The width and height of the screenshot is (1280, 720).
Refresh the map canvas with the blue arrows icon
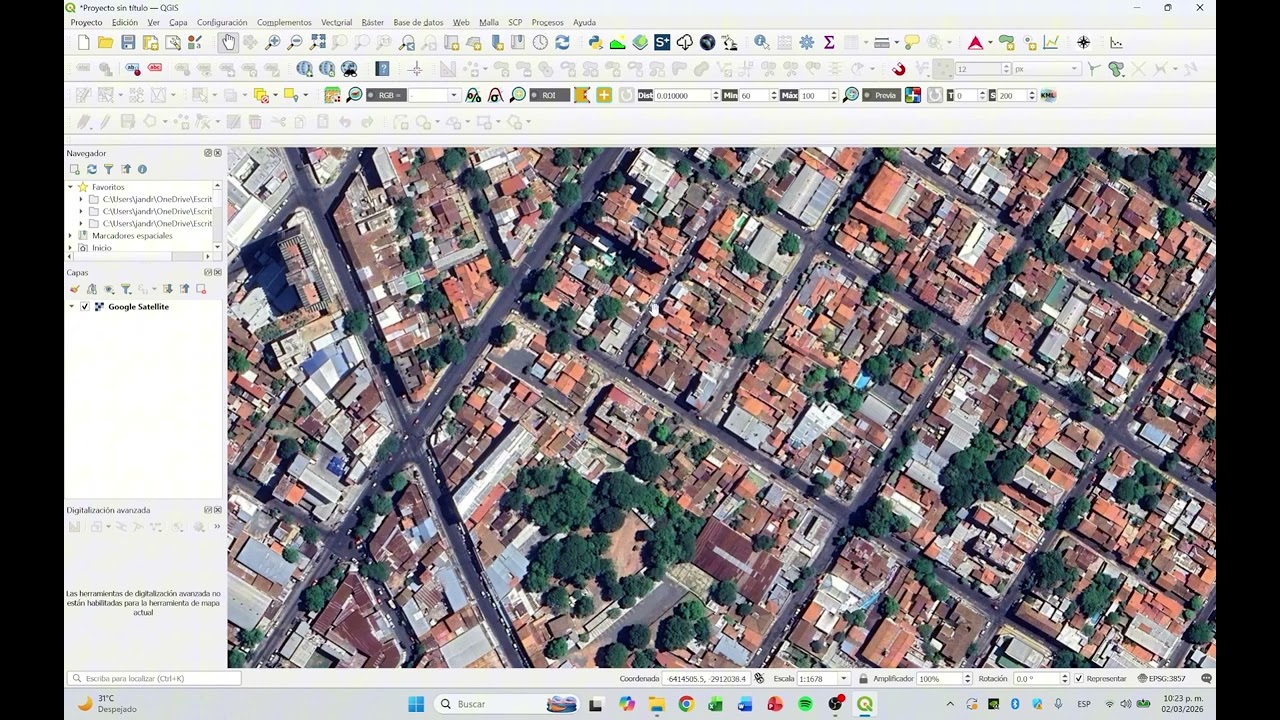coord(562,42)
